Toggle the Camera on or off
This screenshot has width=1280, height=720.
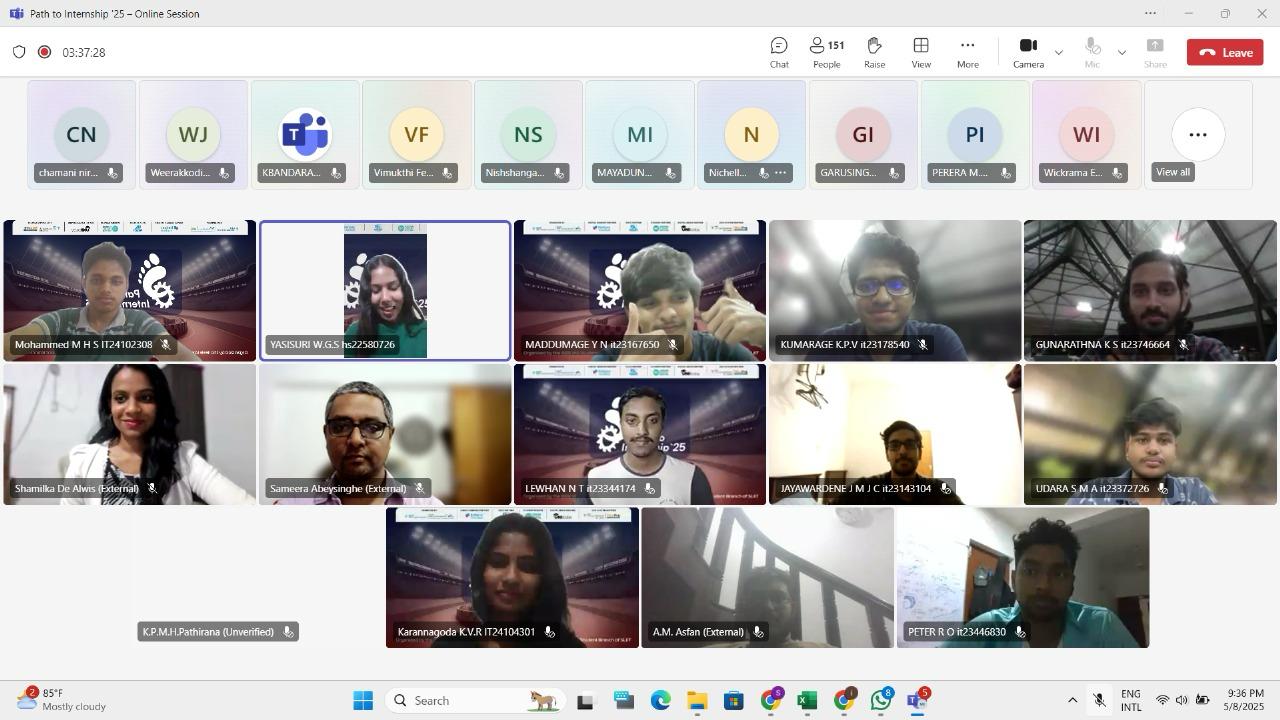pyautogui.click(x=1027, y=53)
